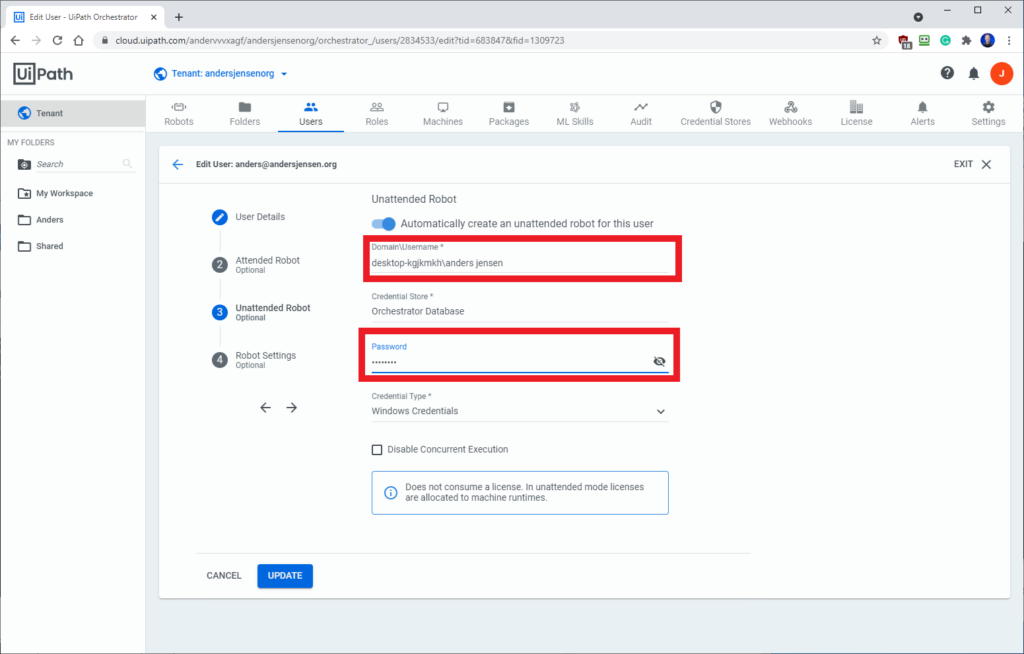Open the Settings tab
The width and height of the screenshot is (1024, 654).
[988, 114]
